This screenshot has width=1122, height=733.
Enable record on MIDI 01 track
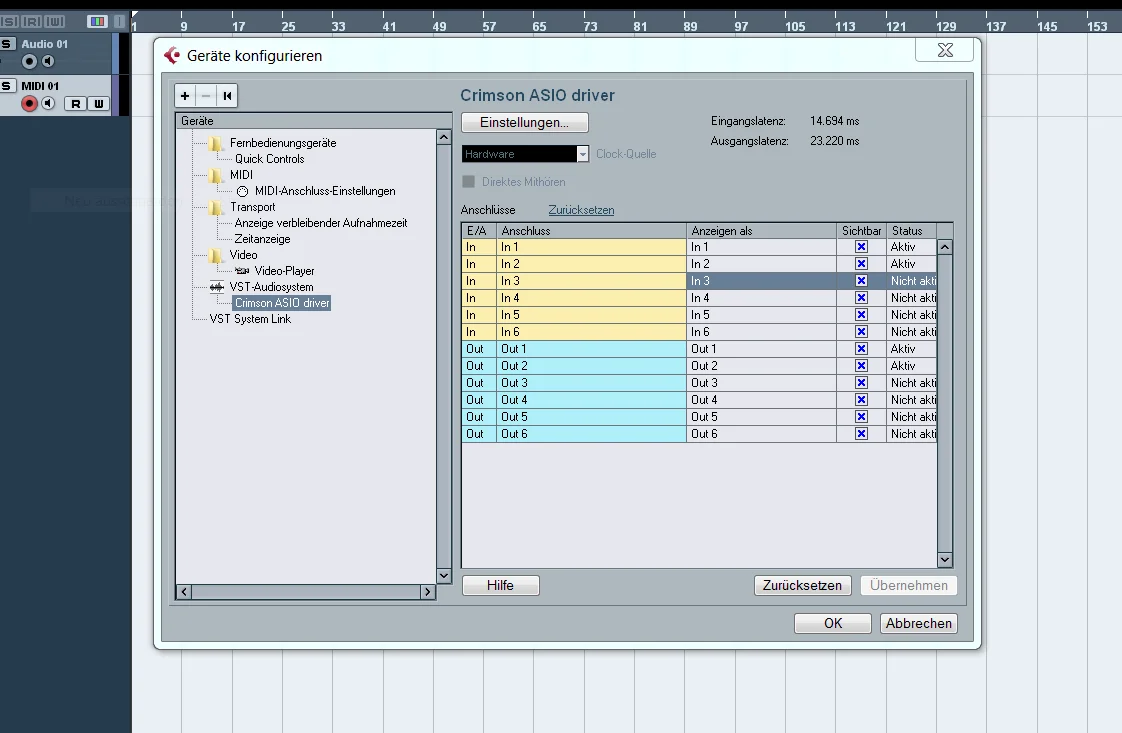(29, 104)
